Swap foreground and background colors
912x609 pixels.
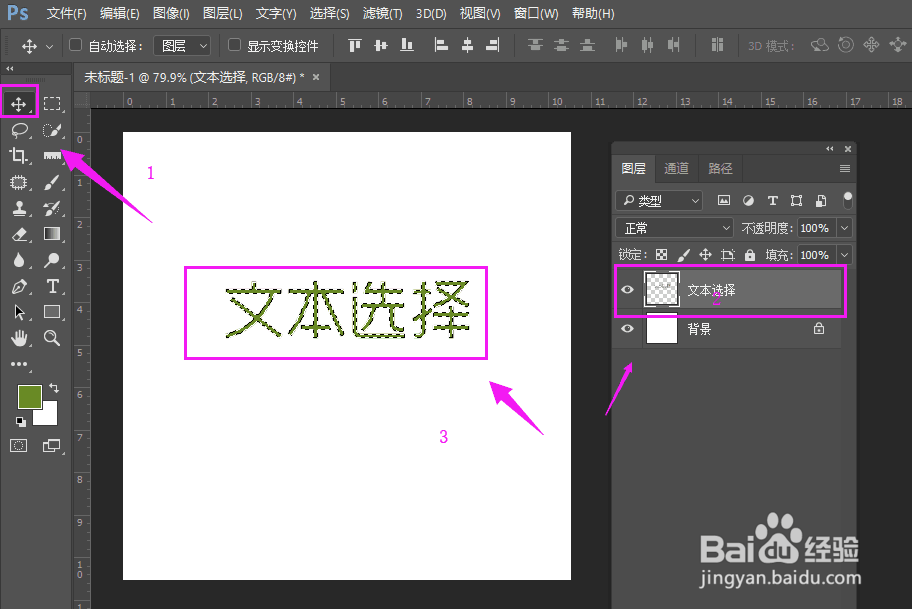click(54, 387)
